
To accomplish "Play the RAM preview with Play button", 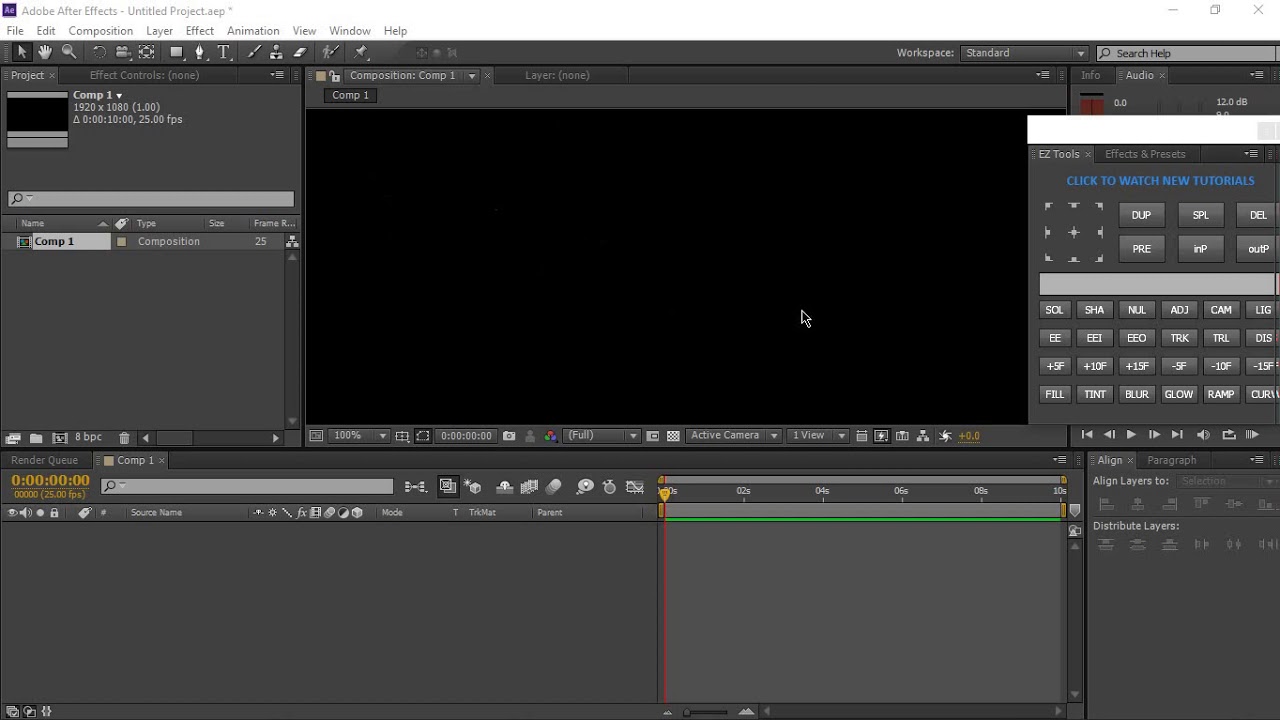I will click(1131, 435).
